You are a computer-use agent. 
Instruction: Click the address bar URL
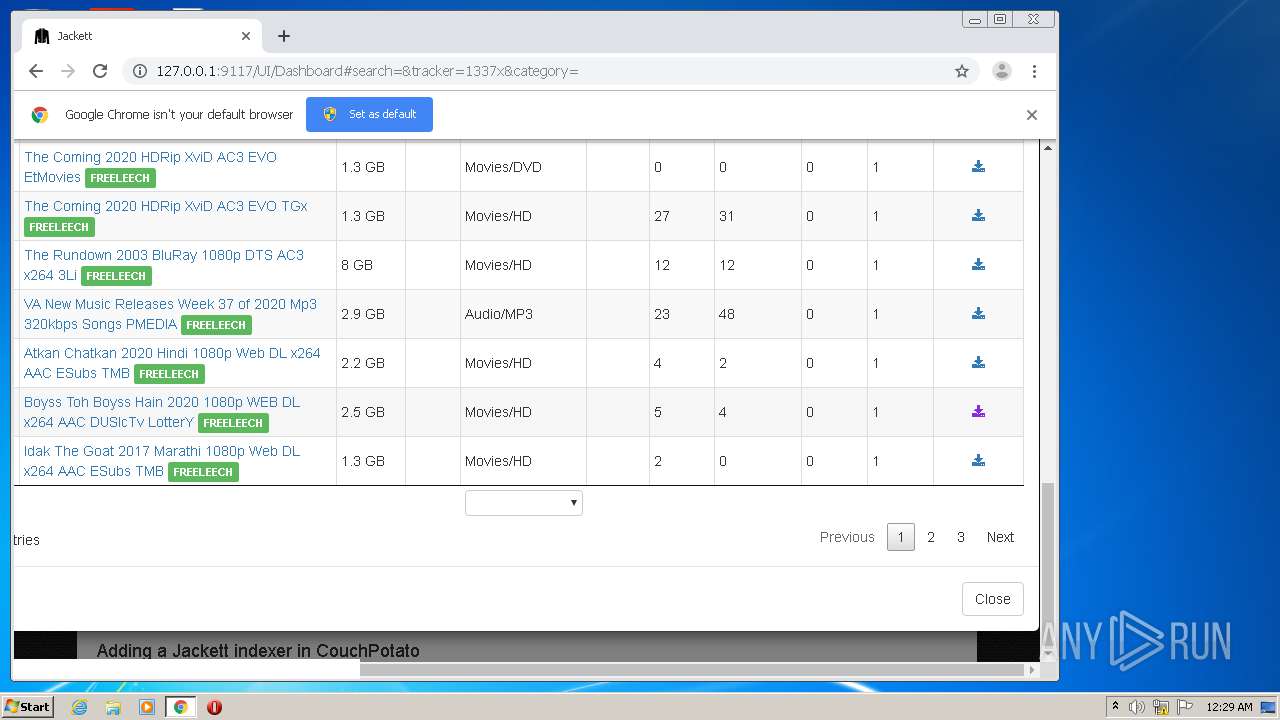367,71
